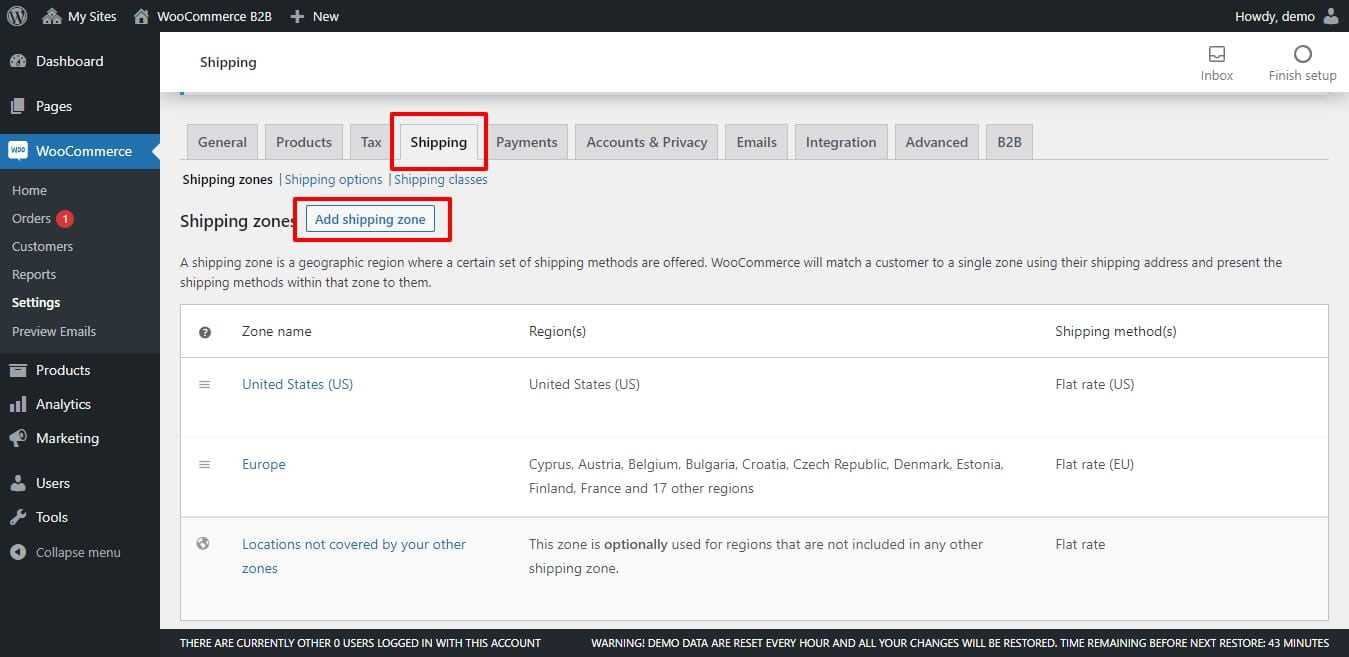Click the Tools wrench icon
This screenshot has height=657, width=1349.
[x=18, y=517]
